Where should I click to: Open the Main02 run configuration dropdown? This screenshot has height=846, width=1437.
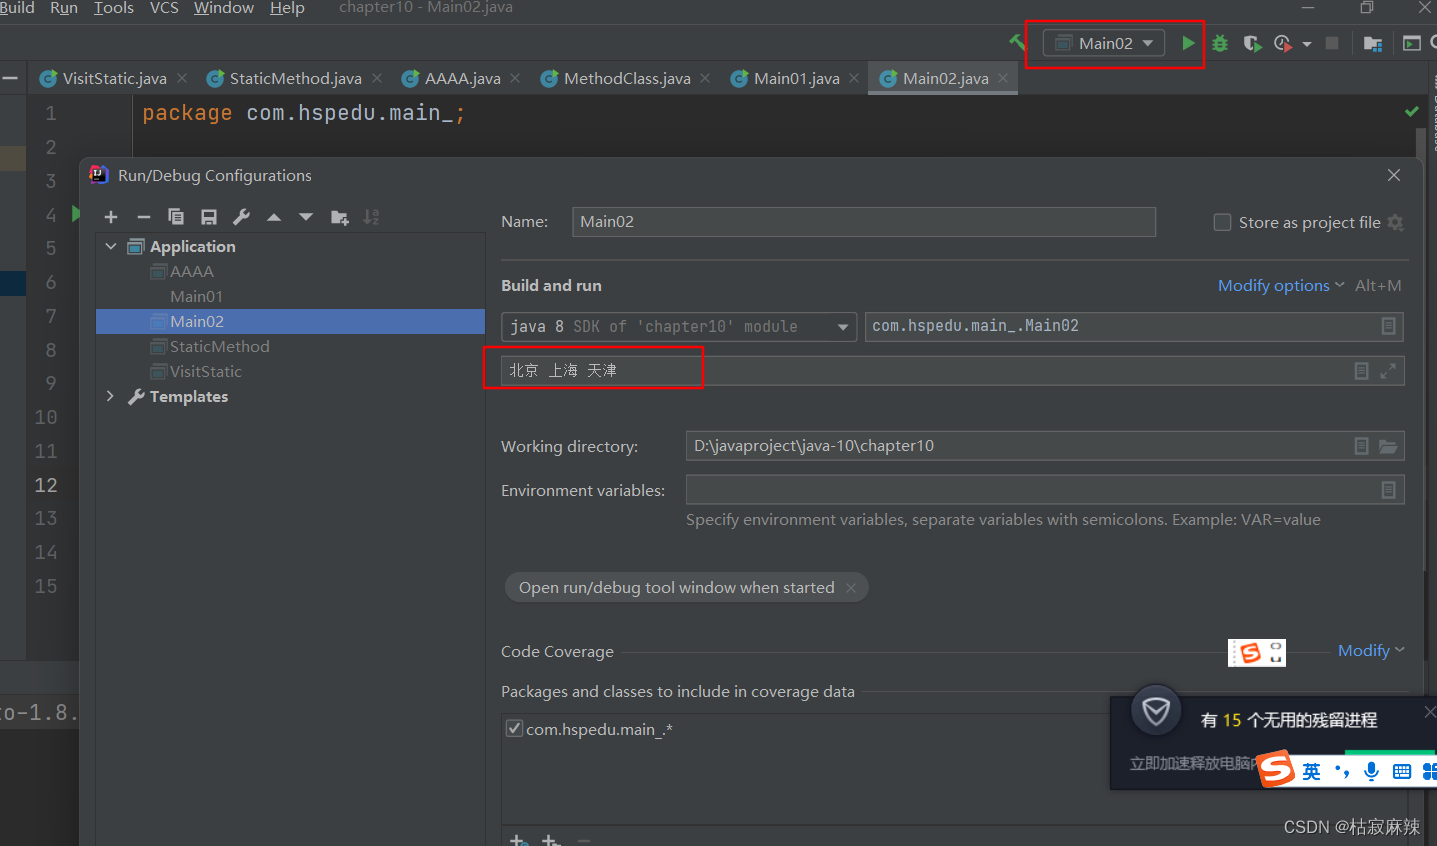click(1104, 43)
